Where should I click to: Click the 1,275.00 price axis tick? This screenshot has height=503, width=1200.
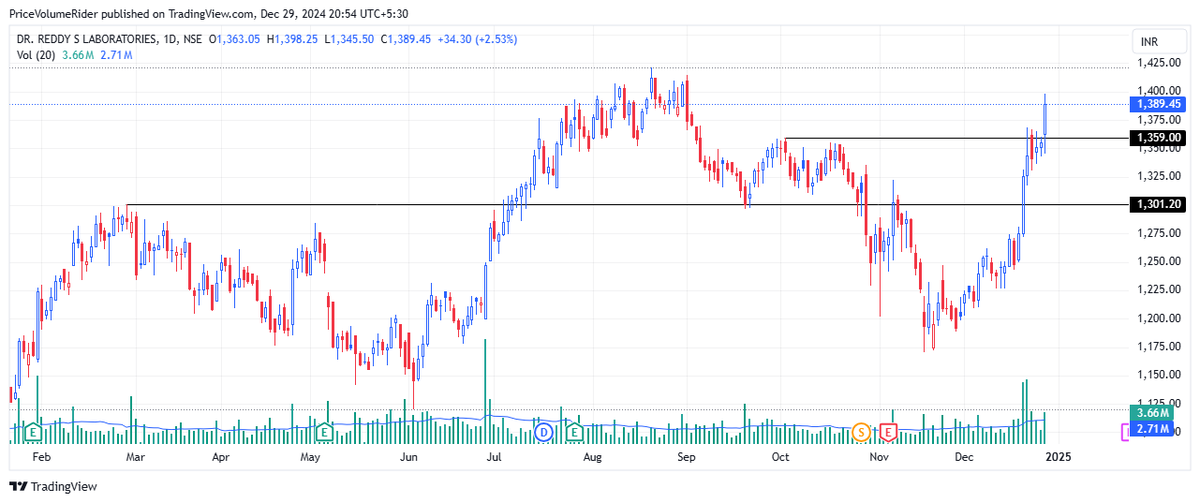point(1159,233)
